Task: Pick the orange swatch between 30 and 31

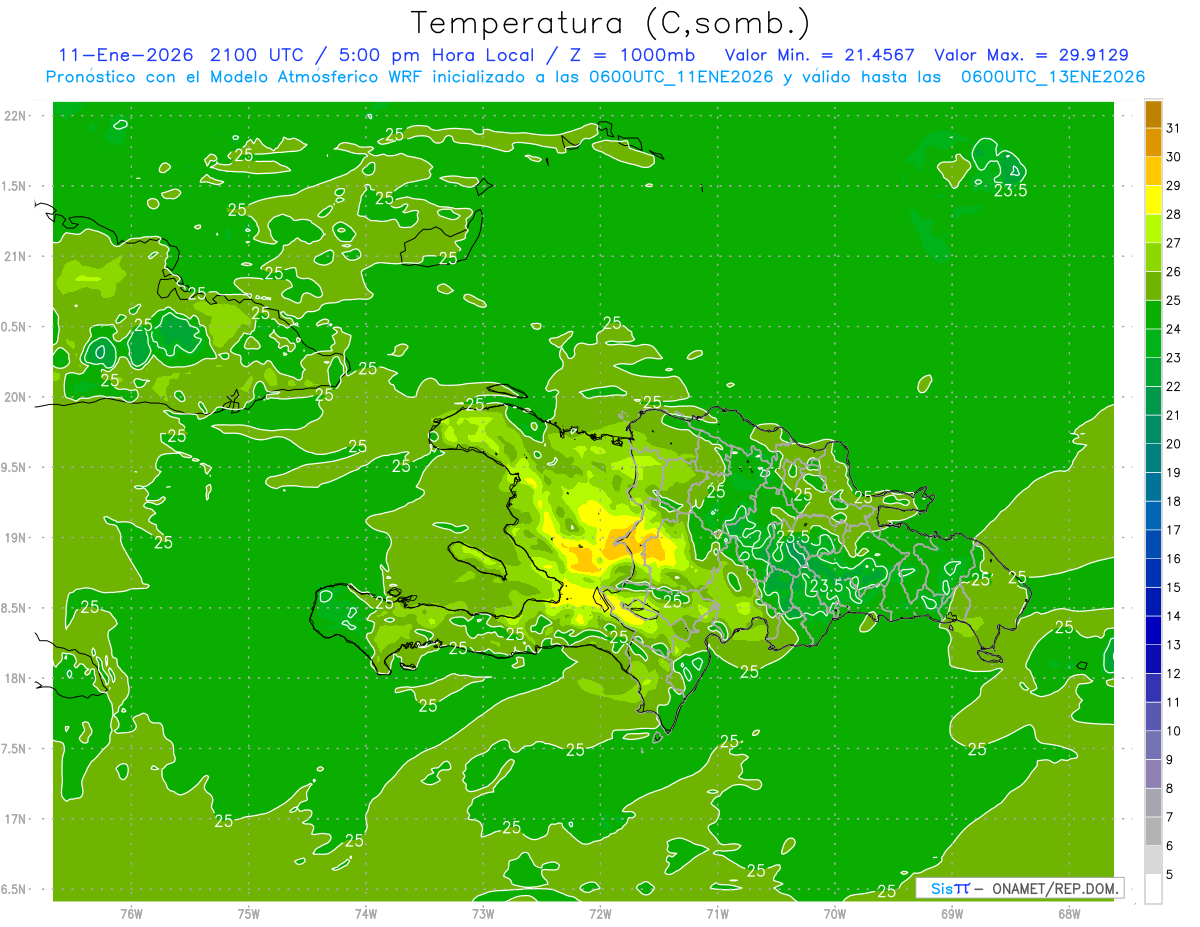Action: 1153,142
